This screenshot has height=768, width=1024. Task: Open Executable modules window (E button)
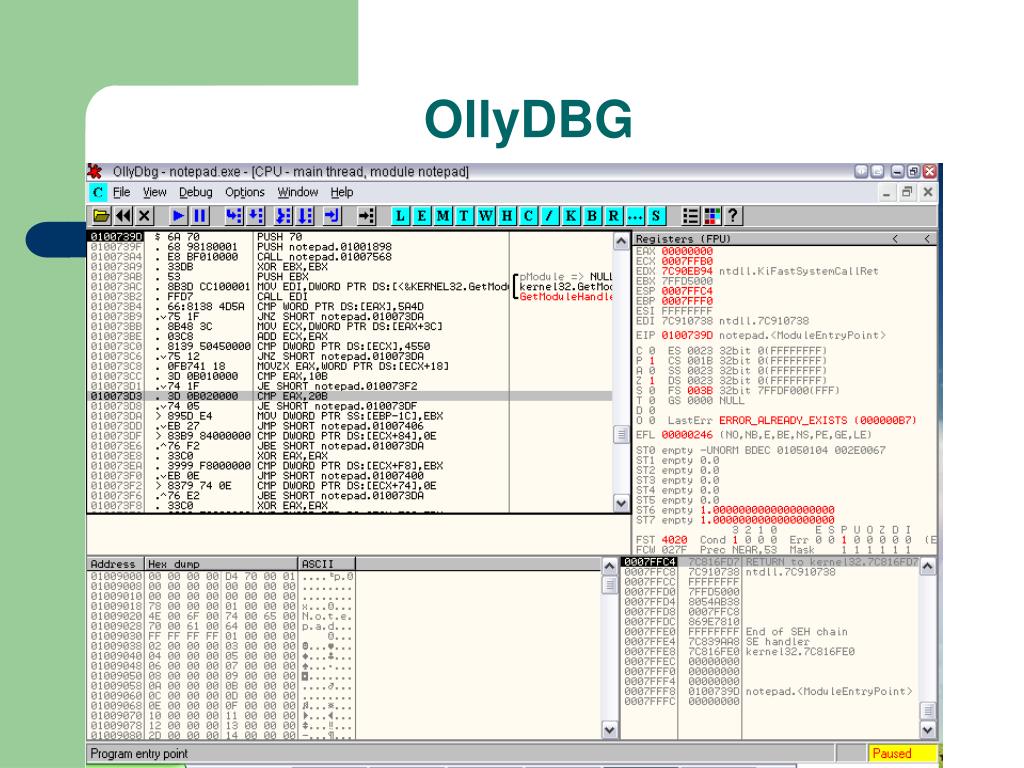(x=421, y=216)
